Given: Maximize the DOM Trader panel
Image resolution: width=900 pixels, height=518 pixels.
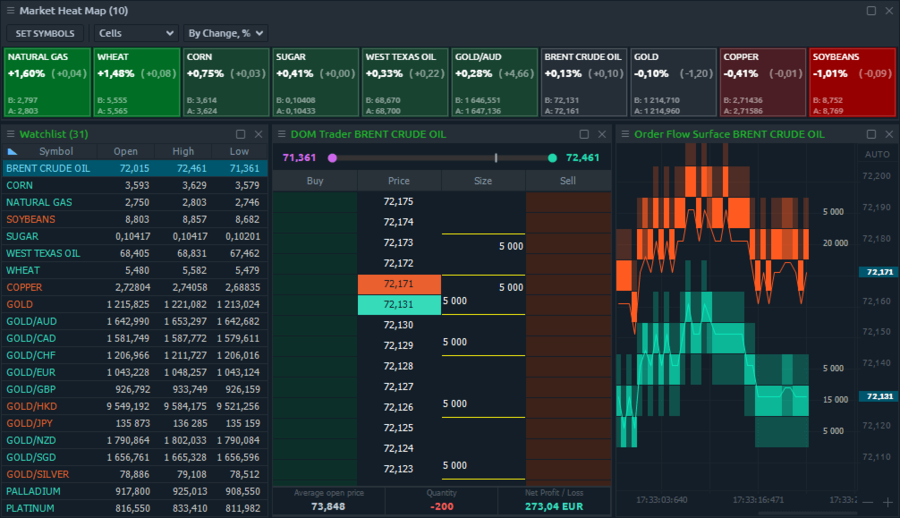Looking at the screenshot, I should [x=584, y=134].
